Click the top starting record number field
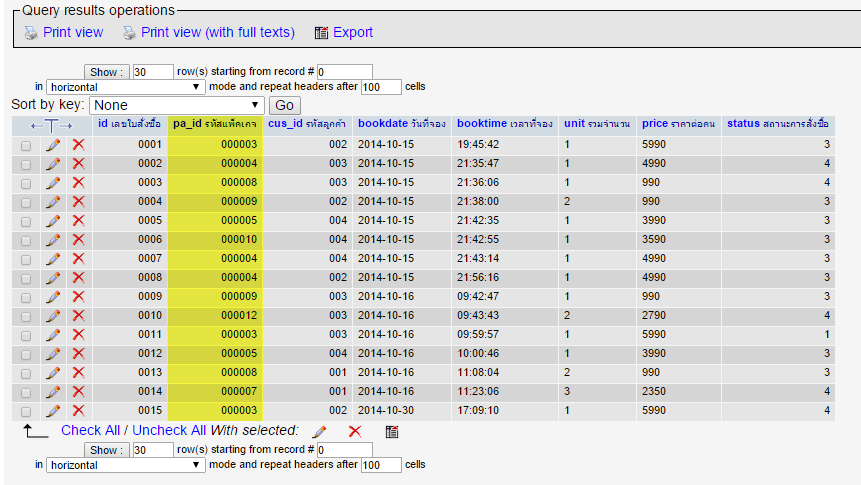Viewport: 861px width, 485px height. coord(345,72)
